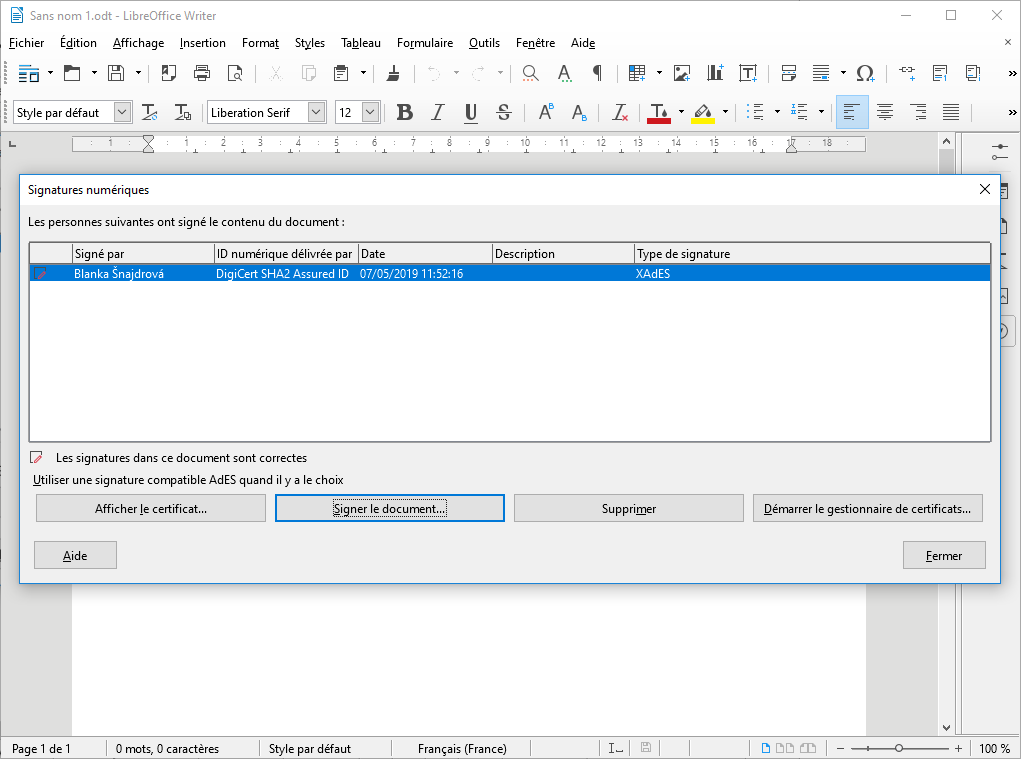Toggle the bulleted list button

[x=755, y=112]
